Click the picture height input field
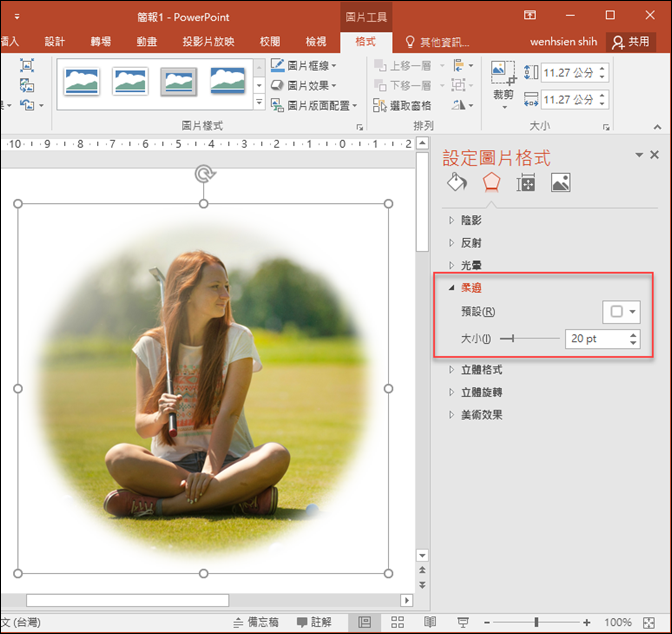 point(569,72)
